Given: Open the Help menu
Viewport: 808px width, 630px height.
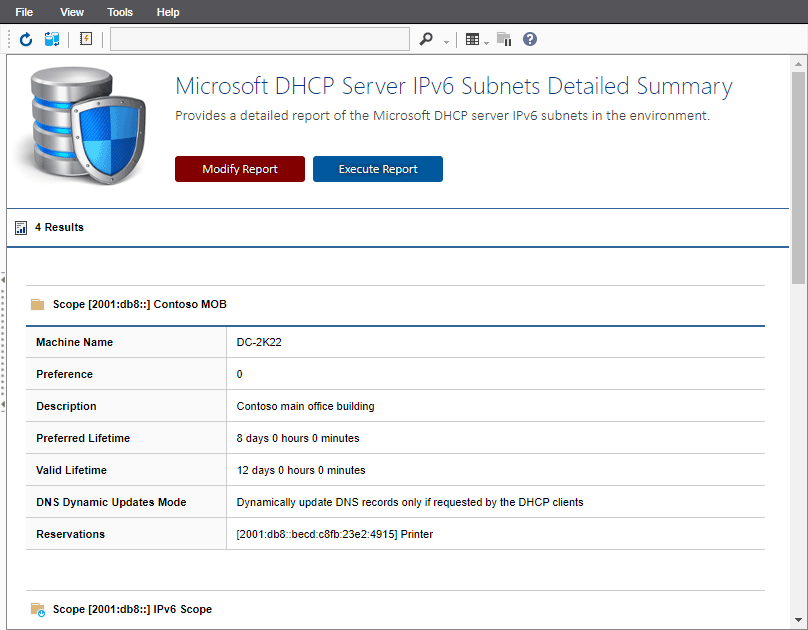Looking at the screenshot, I should coord(167,12).
